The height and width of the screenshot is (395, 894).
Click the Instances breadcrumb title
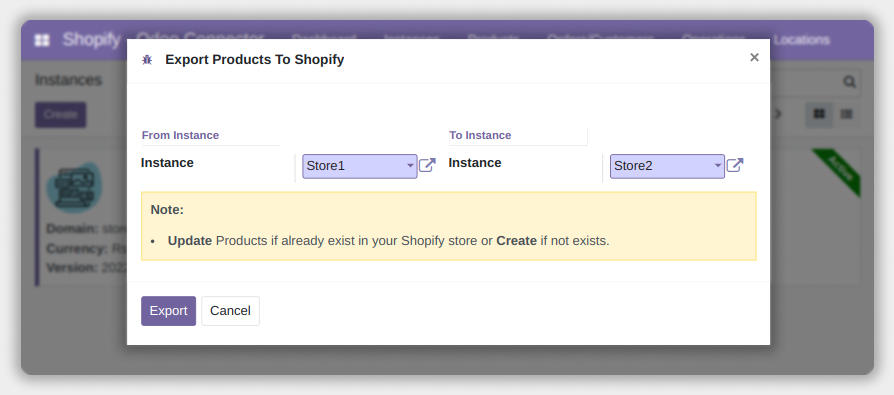[x=68, y=80]
